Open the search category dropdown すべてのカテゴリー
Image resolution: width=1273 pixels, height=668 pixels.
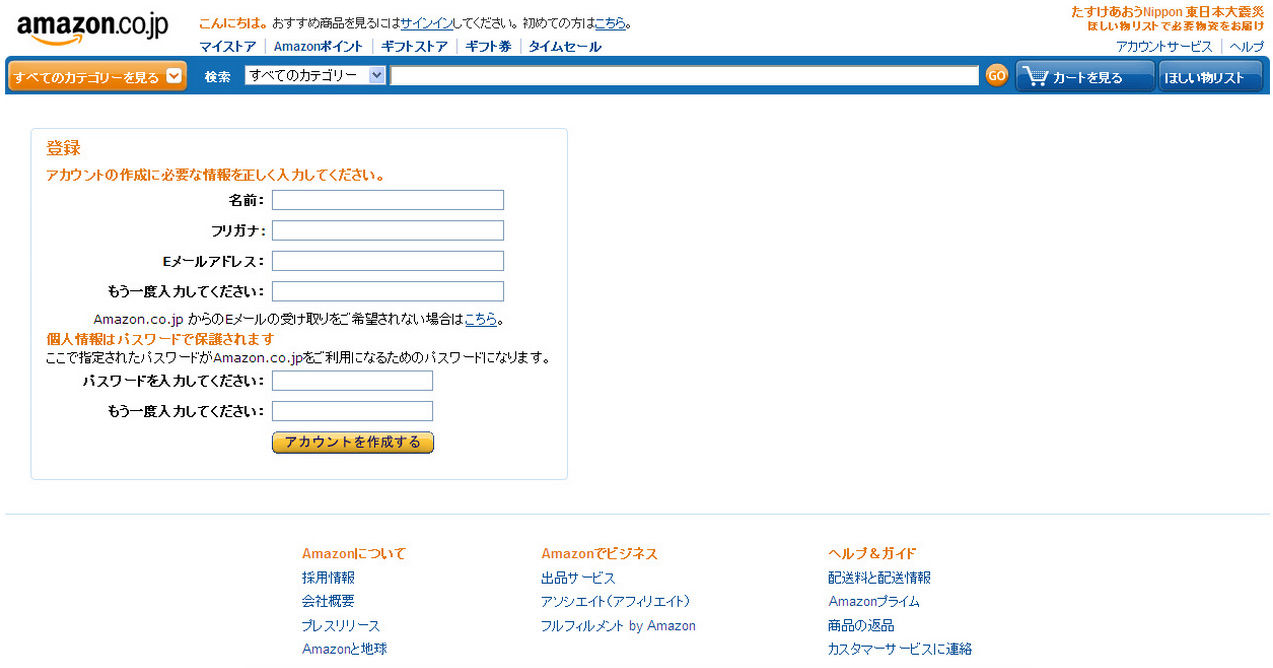coord(315,75)
